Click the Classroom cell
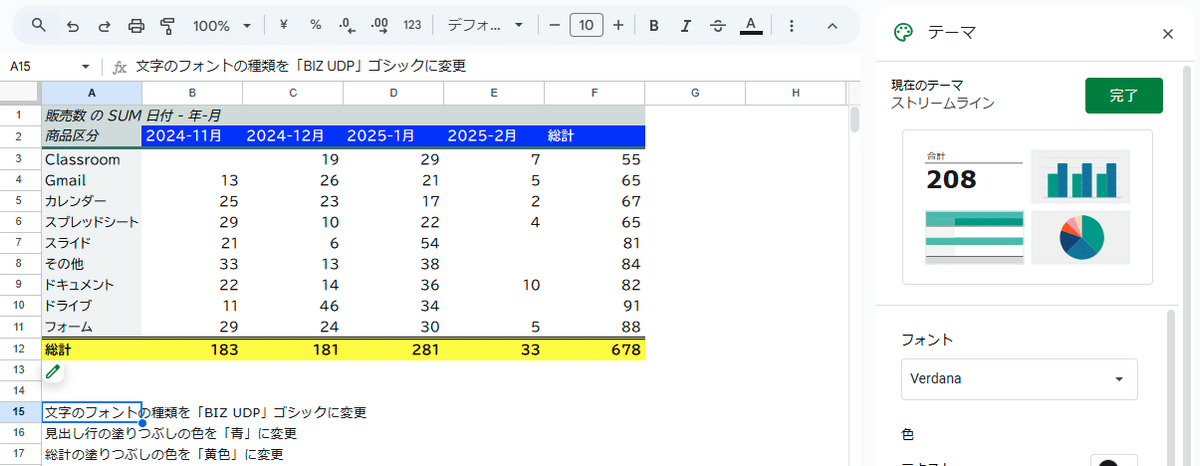Image resolution: width=1200 pixels, height=466 pixels. [92, 159]
